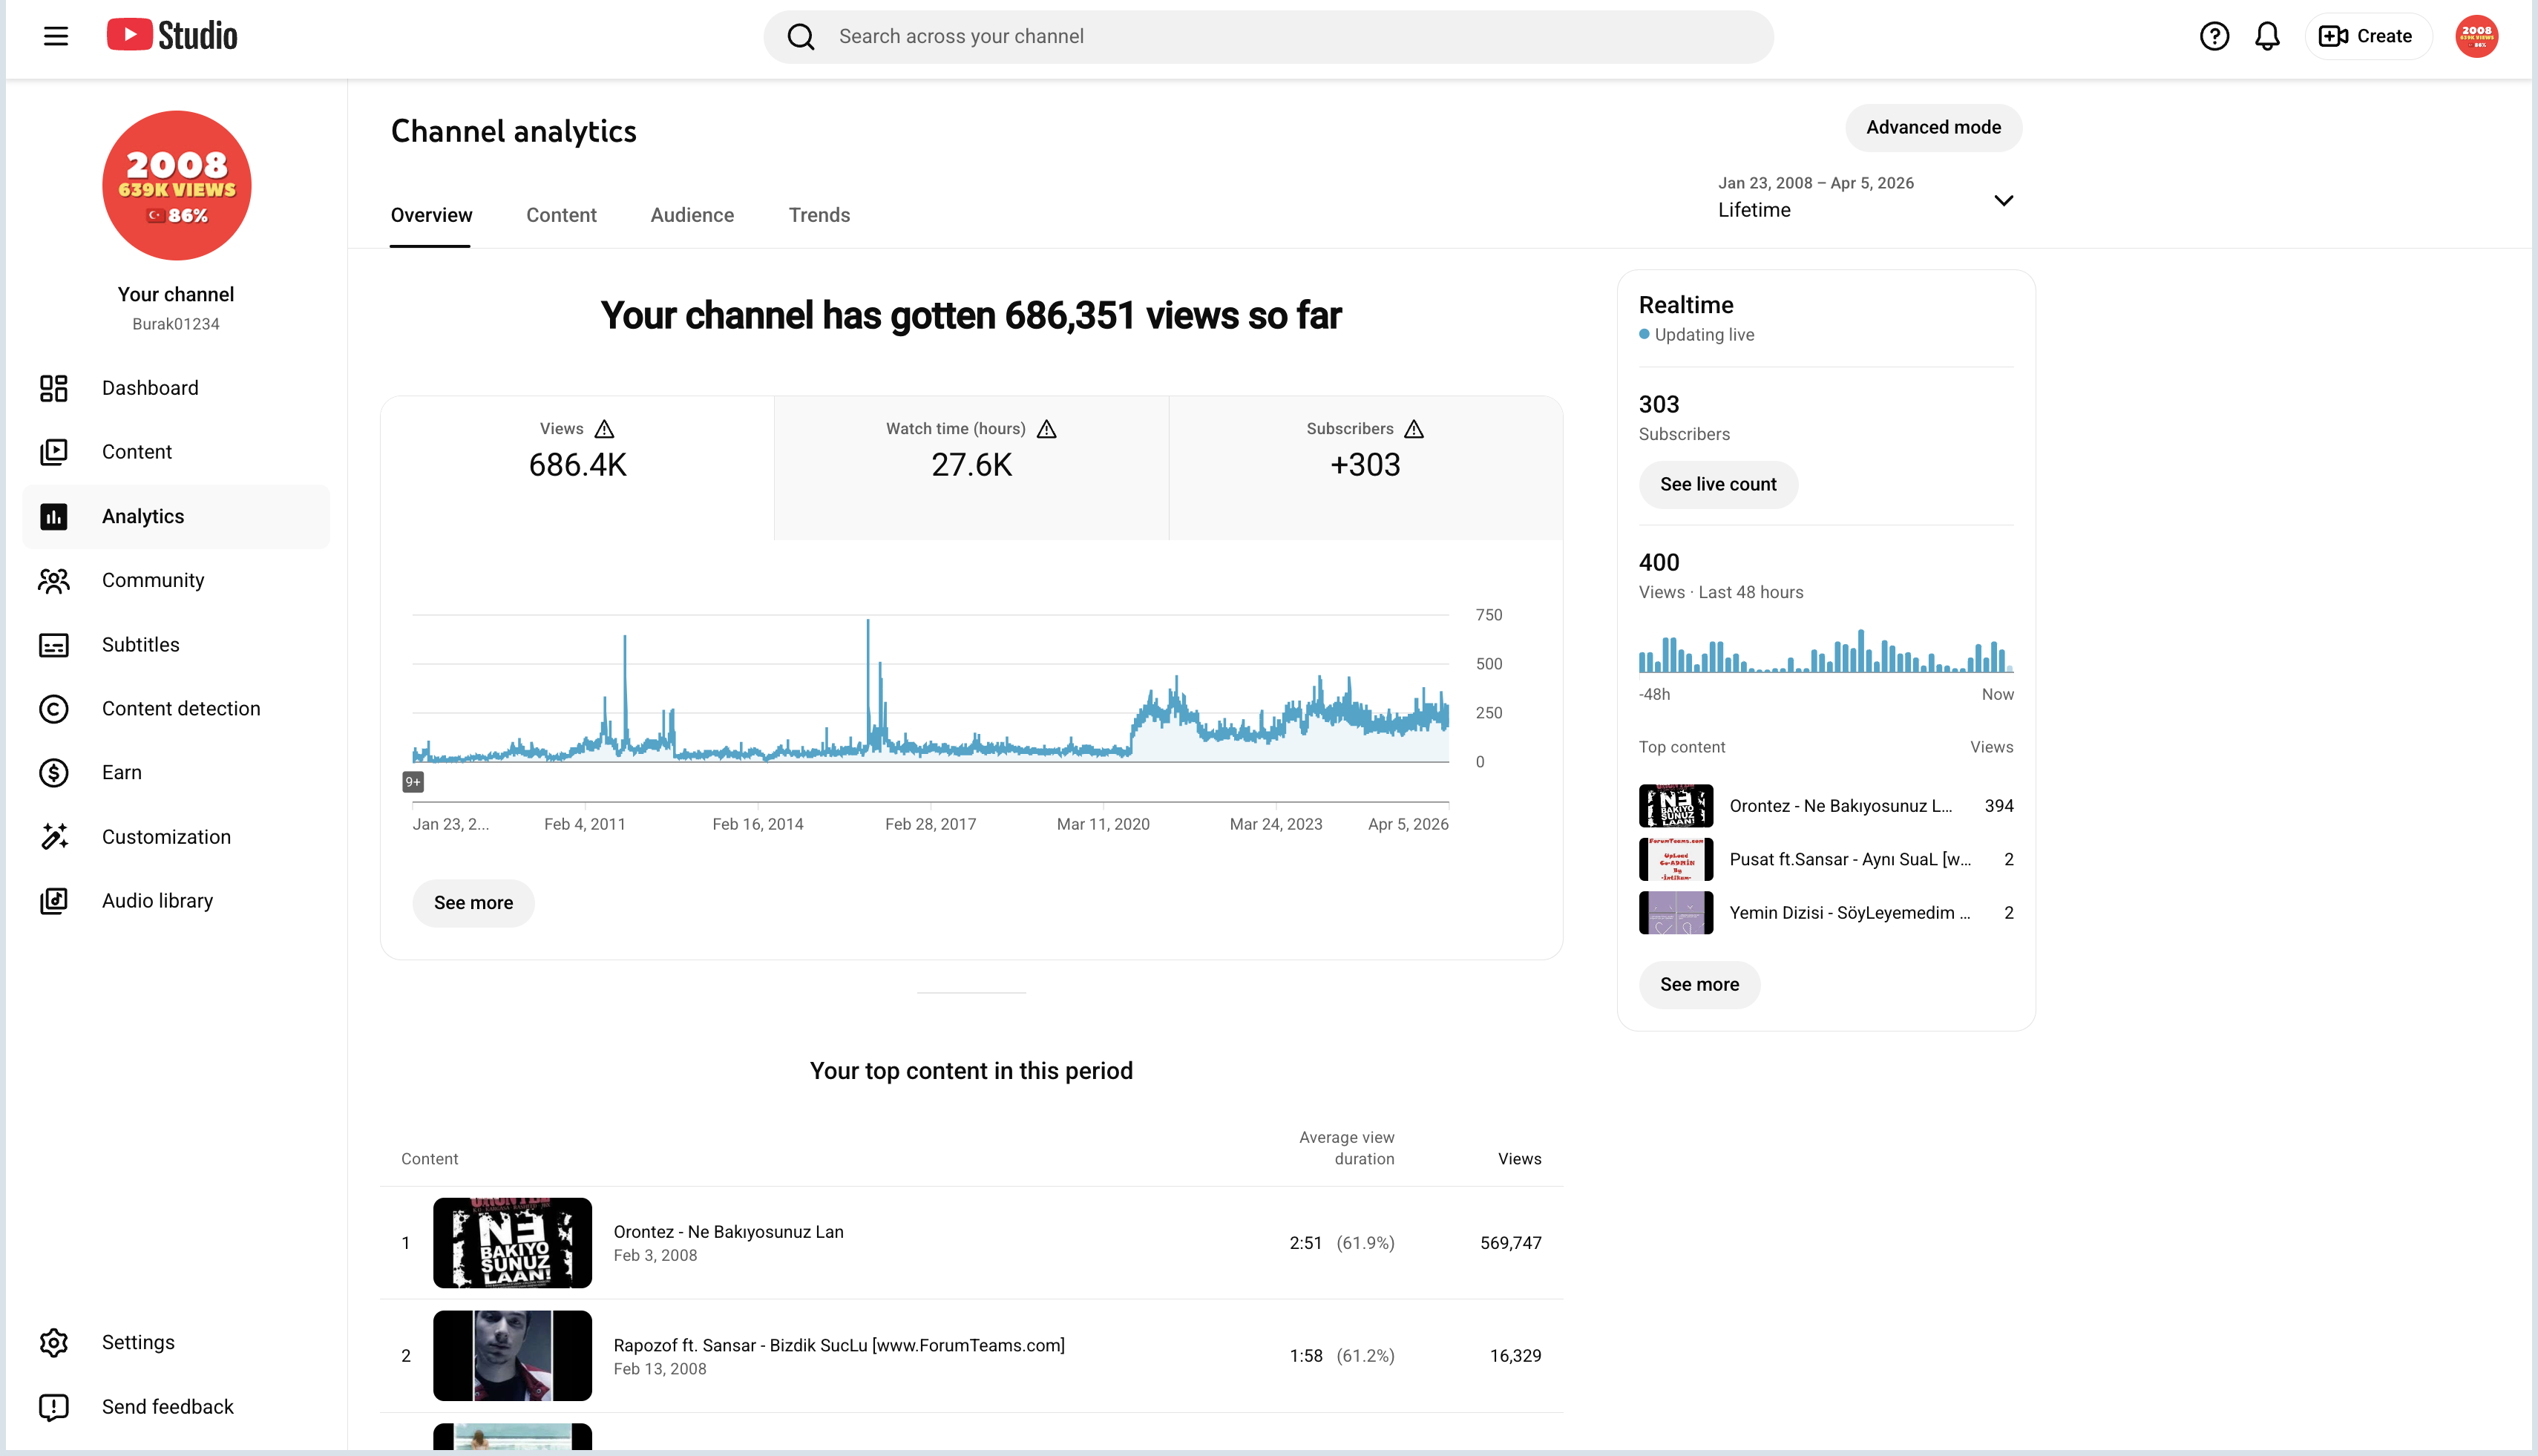2538x1456 pixels.
Task: Click the 'Orontez - Ne Bakıyosunuz Lan' title
Action: (x=728, y=1232)
